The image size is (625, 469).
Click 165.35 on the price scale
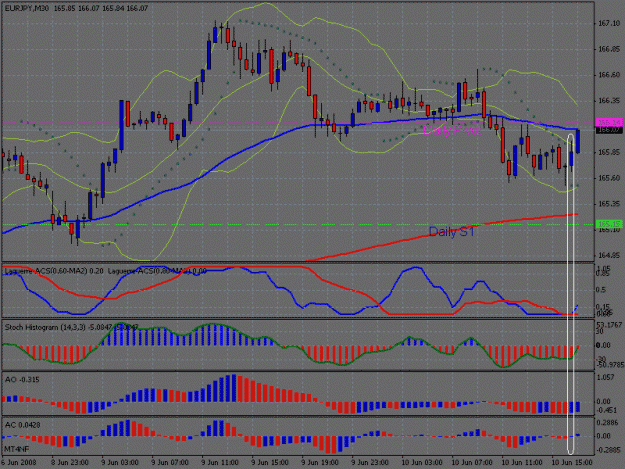(x=609, y=204)
